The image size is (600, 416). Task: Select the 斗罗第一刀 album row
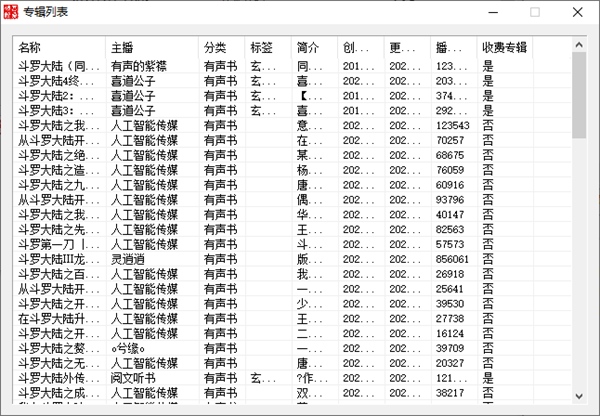(59, 244)
